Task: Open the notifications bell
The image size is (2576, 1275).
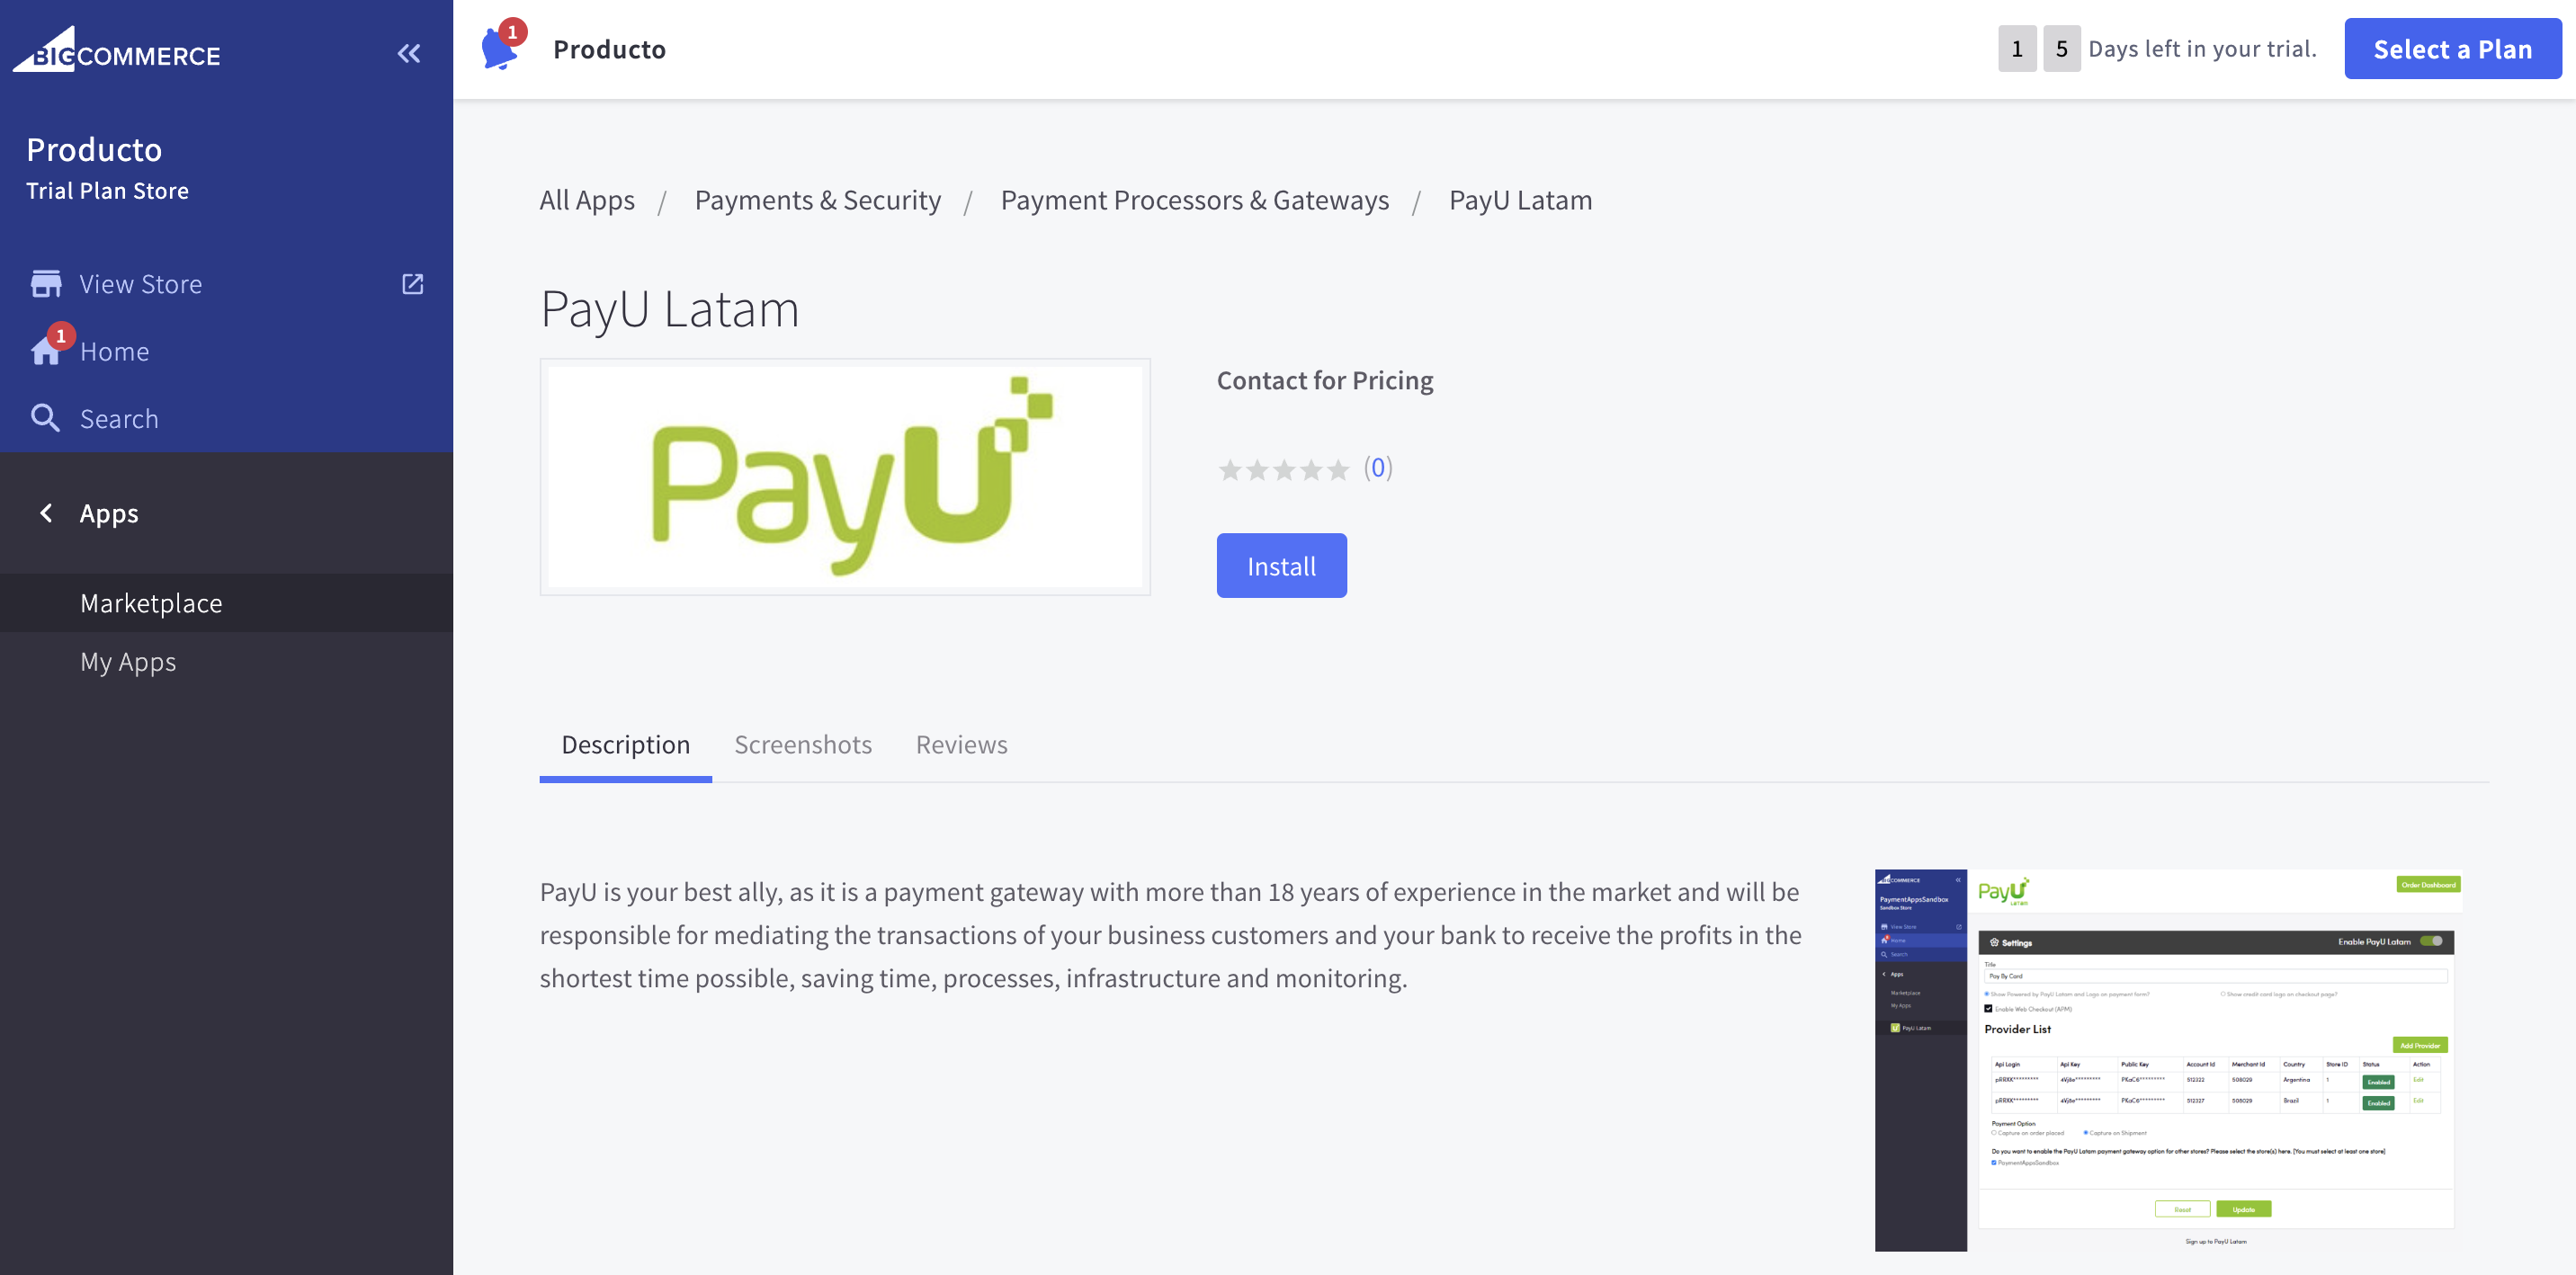Action: [501, 47]
